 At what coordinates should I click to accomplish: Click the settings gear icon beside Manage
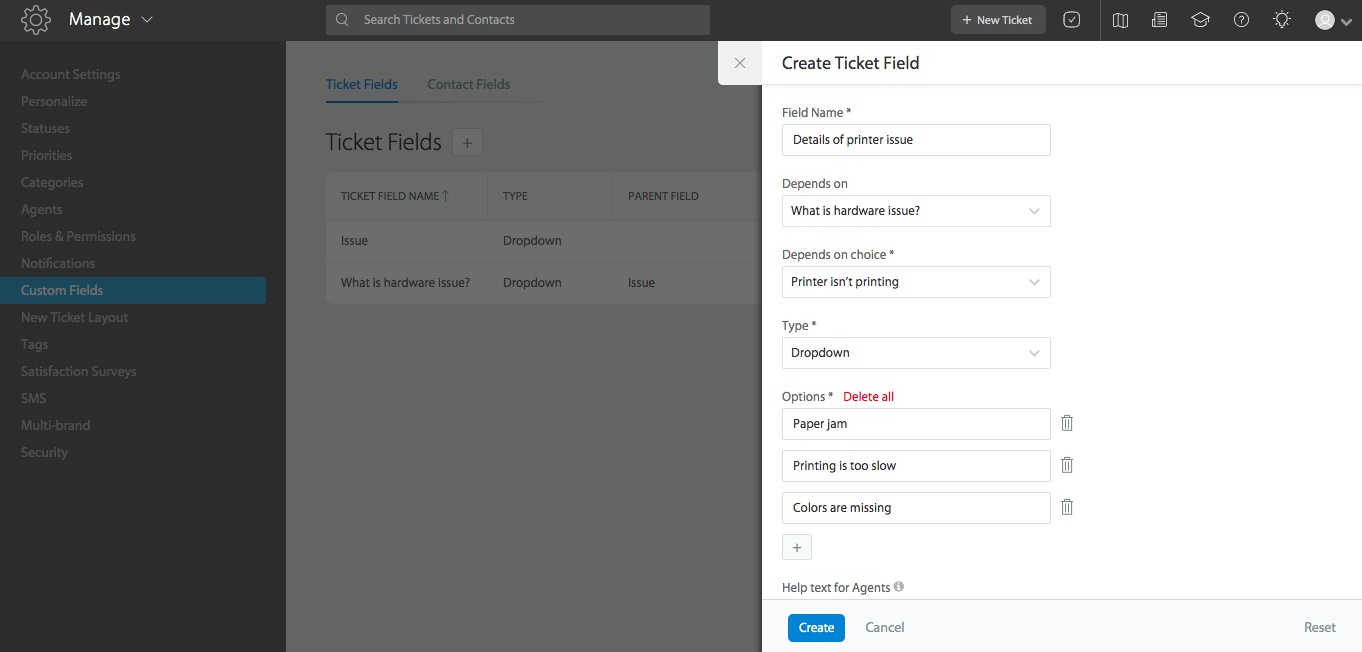36,19
